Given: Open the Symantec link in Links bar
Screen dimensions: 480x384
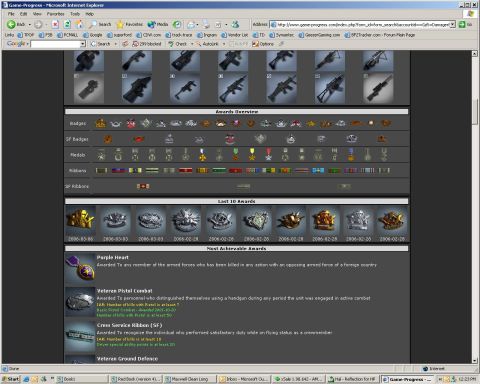Looking at the screenshot, I should click(x=282, y=35).
